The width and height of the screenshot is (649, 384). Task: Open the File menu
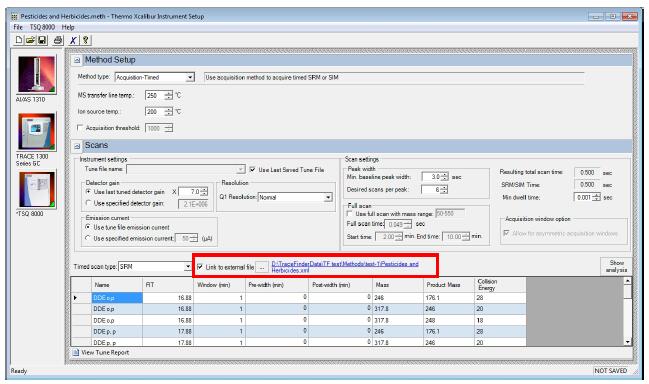(18, 27)
